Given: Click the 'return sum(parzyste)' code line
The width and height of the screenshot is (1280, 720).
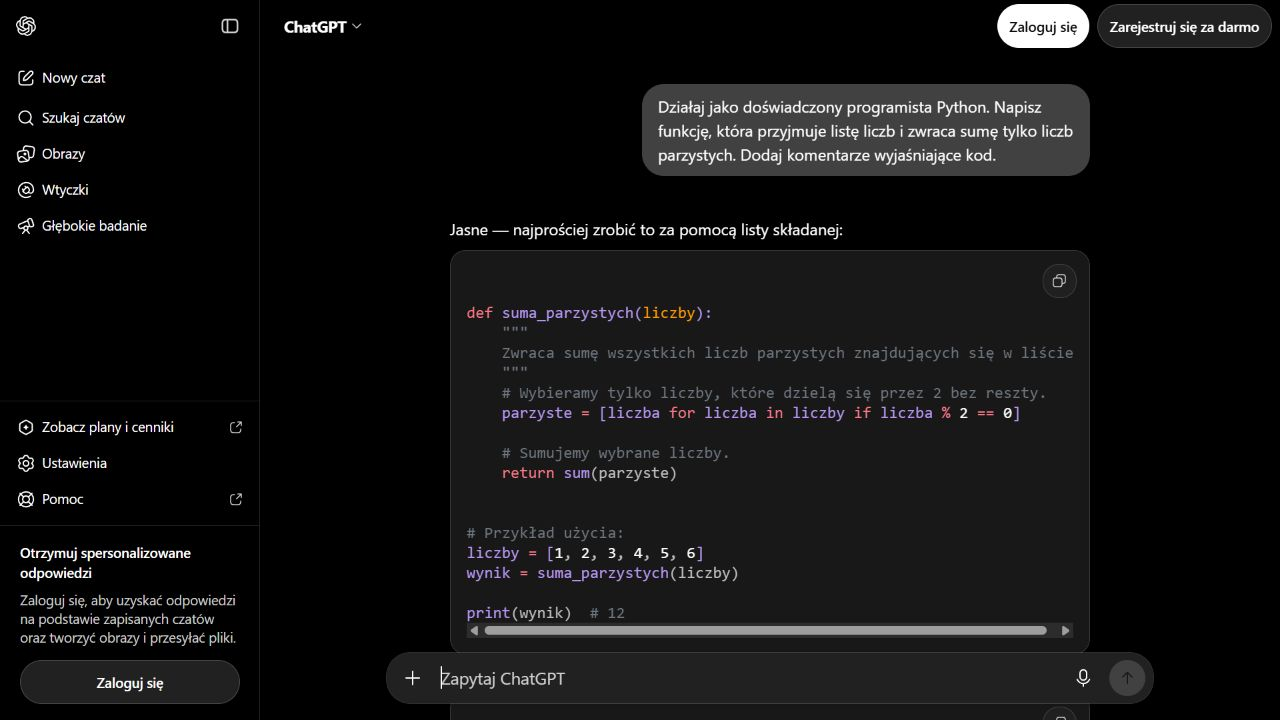Looking at the screenshot, I should click(x=589, y=473).
